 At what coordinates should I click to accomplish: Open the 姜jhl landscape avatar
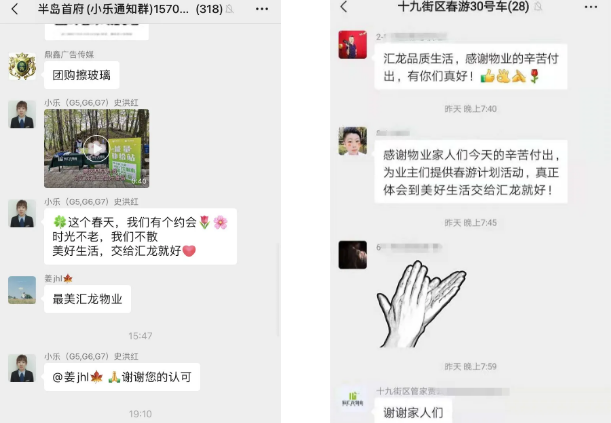coord(22,290)
